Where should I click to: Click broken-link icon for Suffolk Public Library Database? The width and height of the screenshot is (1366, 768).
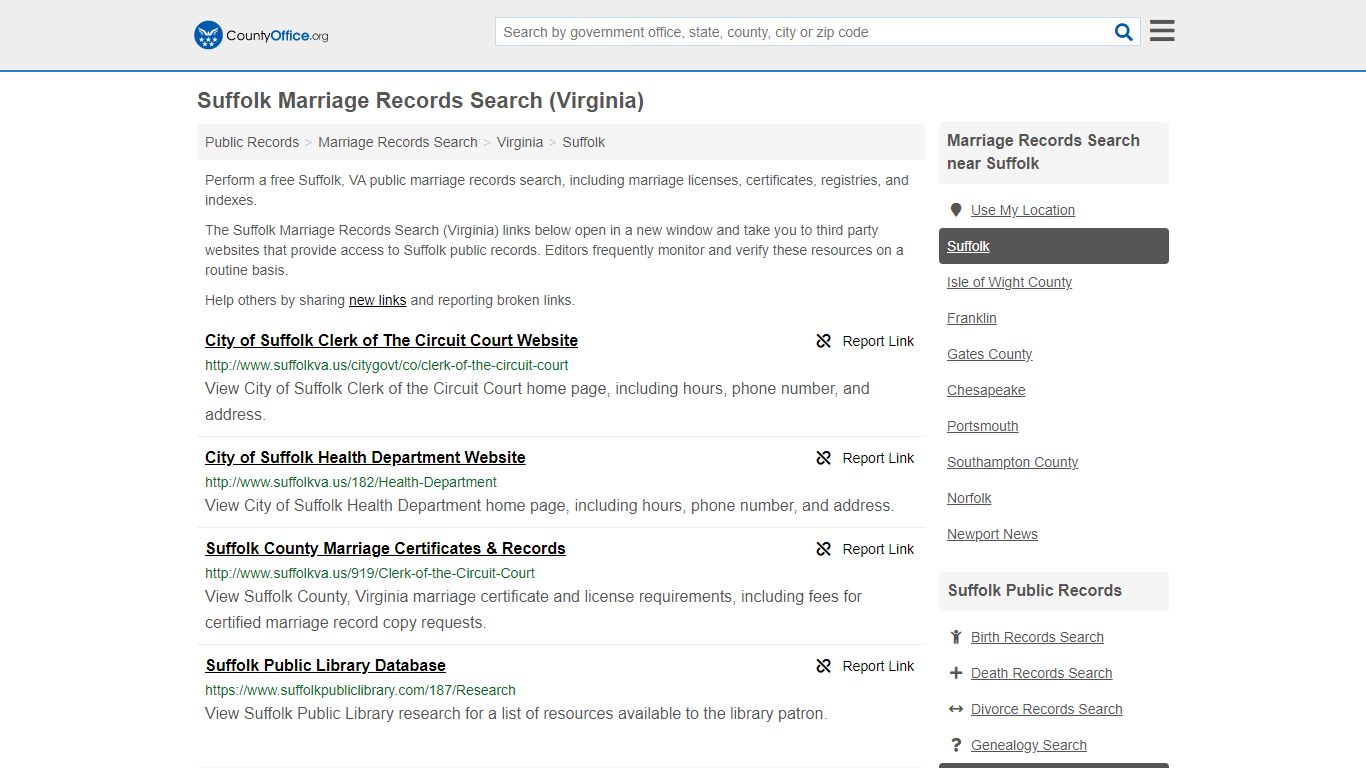(x=824, y=666)
